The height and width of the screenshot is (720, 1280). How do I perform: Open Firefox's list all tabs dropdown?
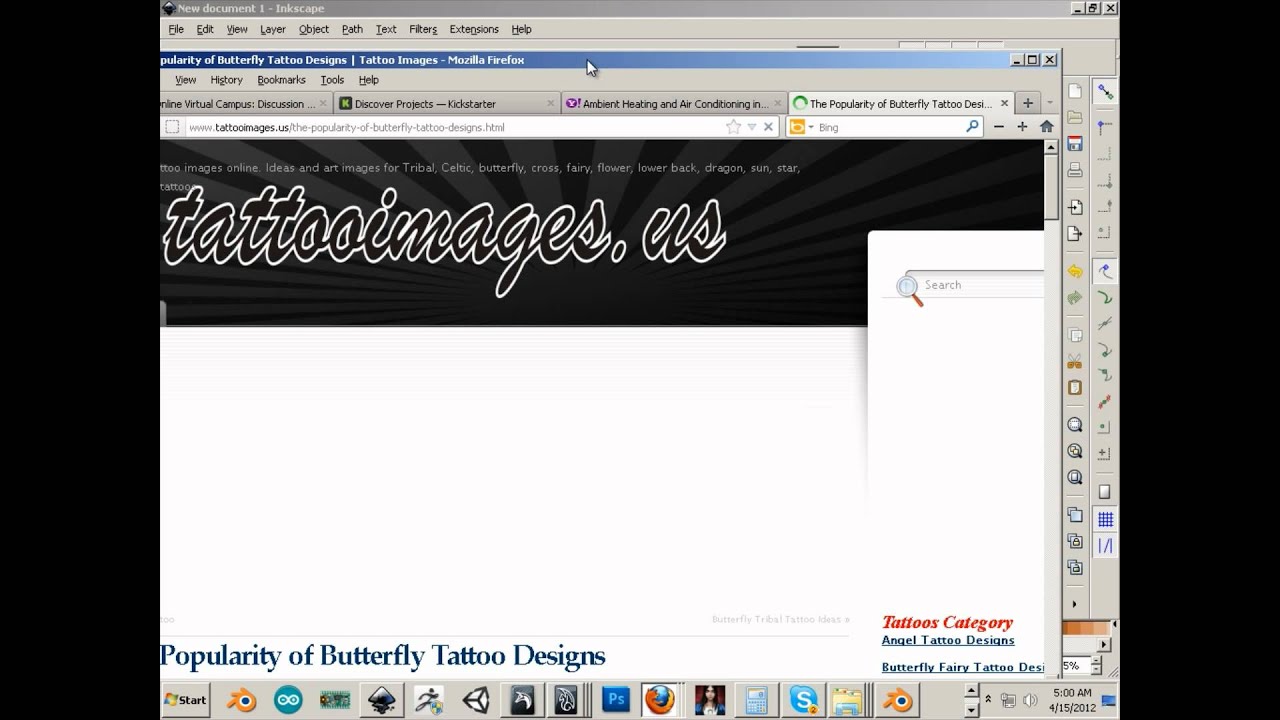[x=1049, y=103]
